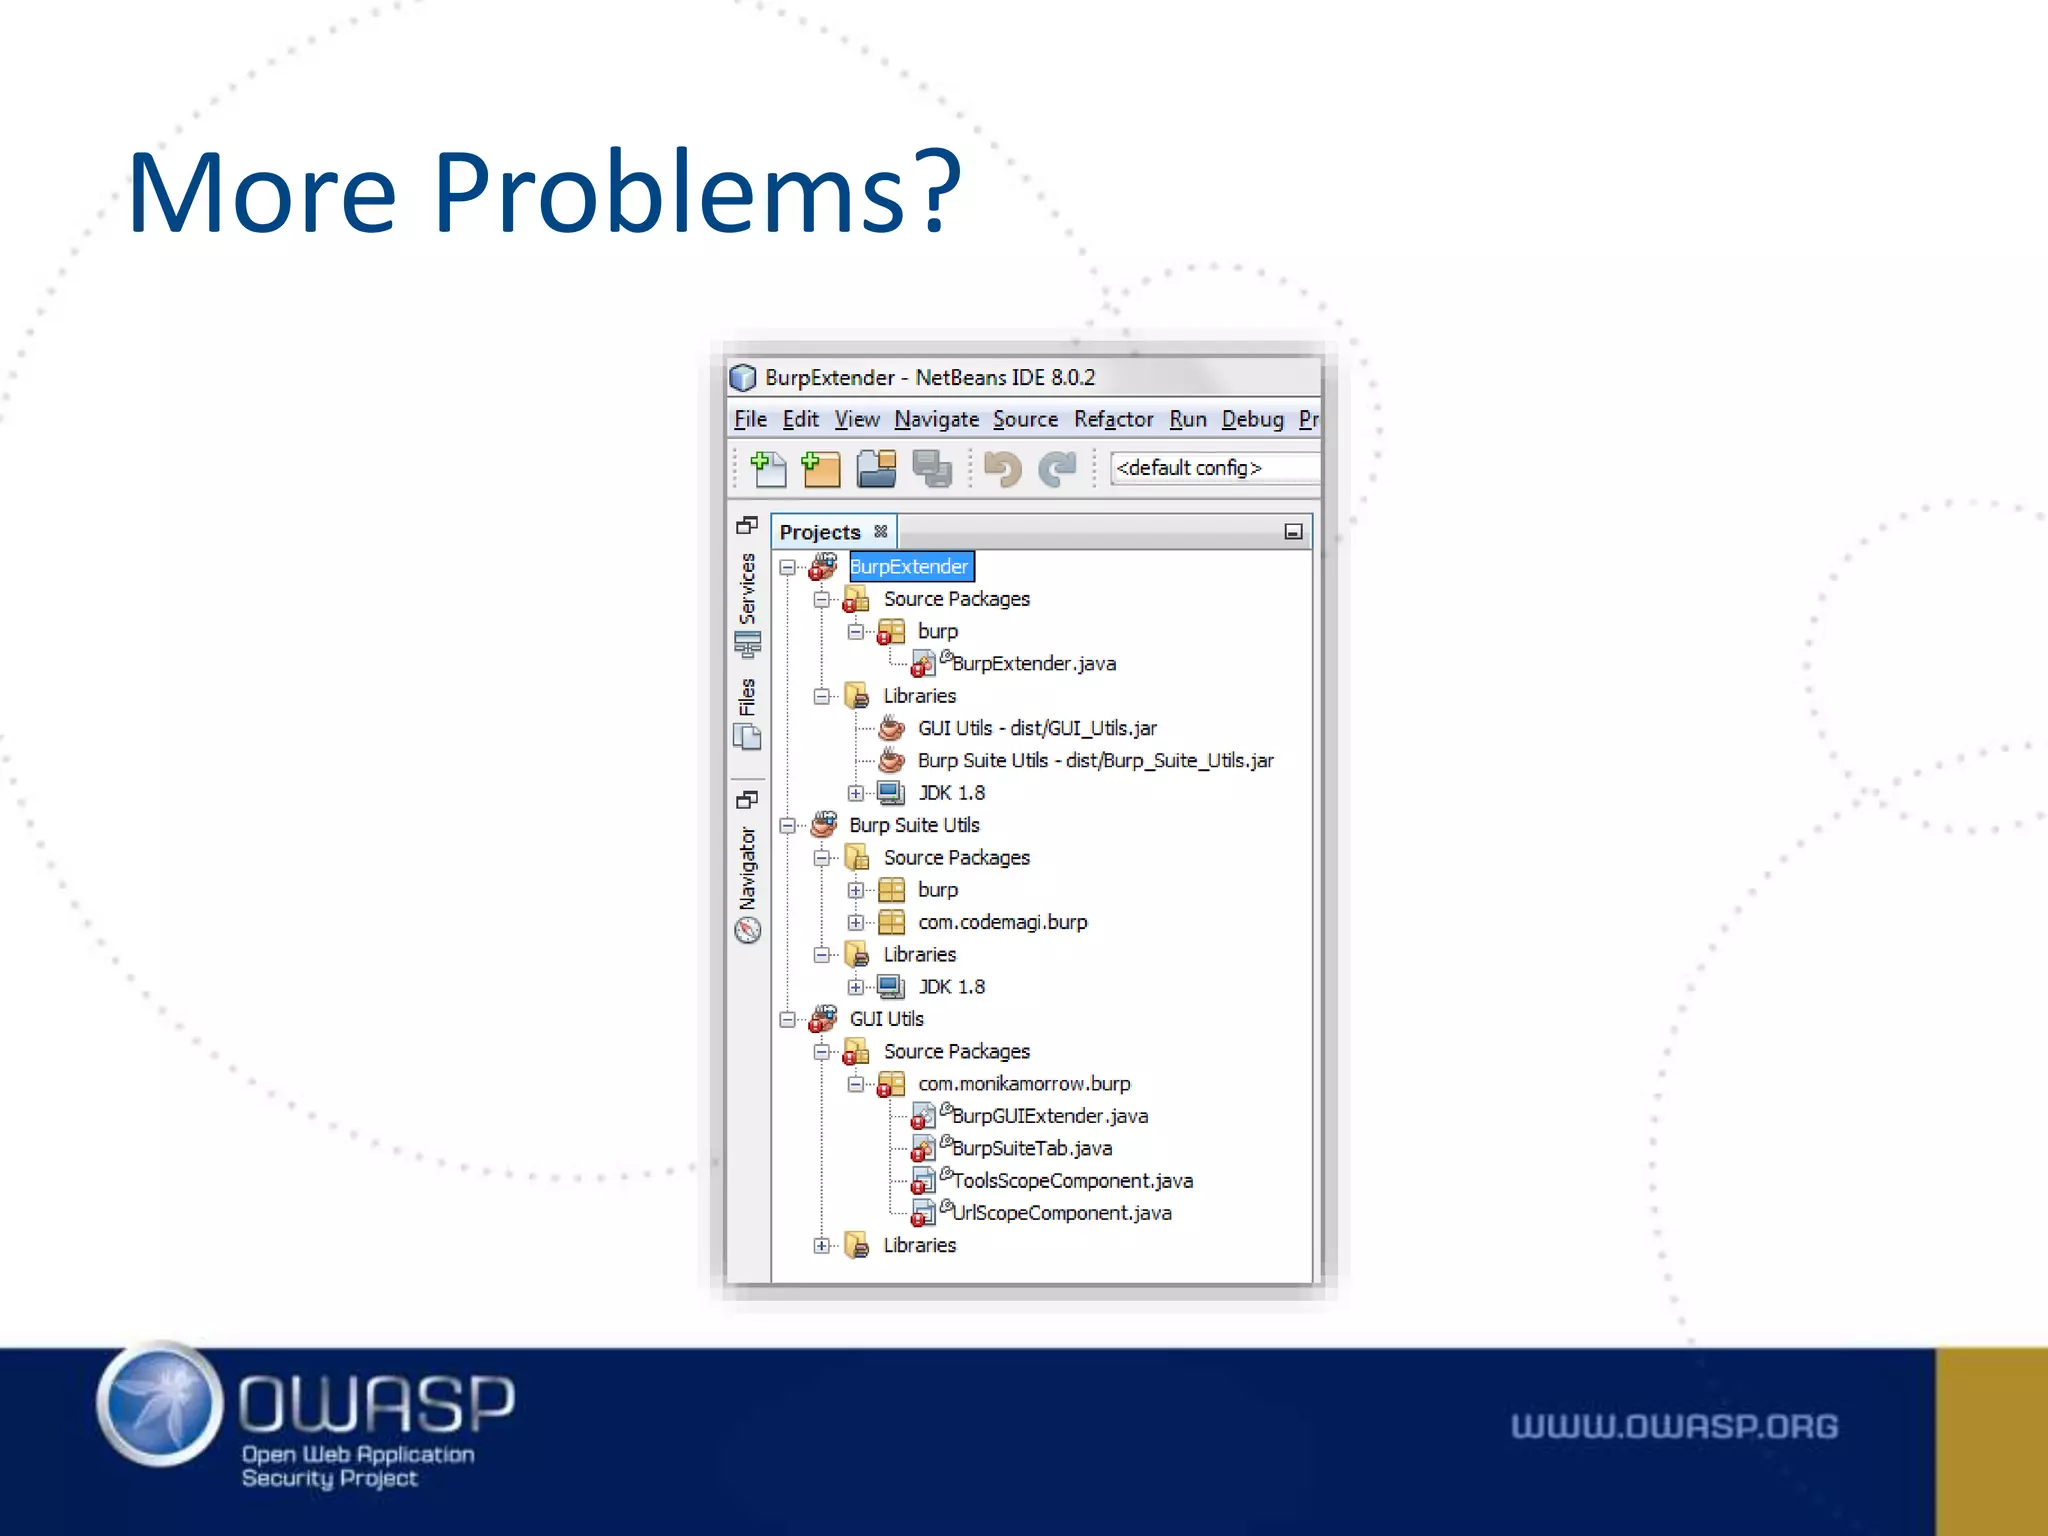Collapse the burp package under BurpExtender
2048x1536 pixels.
(856, 632)
